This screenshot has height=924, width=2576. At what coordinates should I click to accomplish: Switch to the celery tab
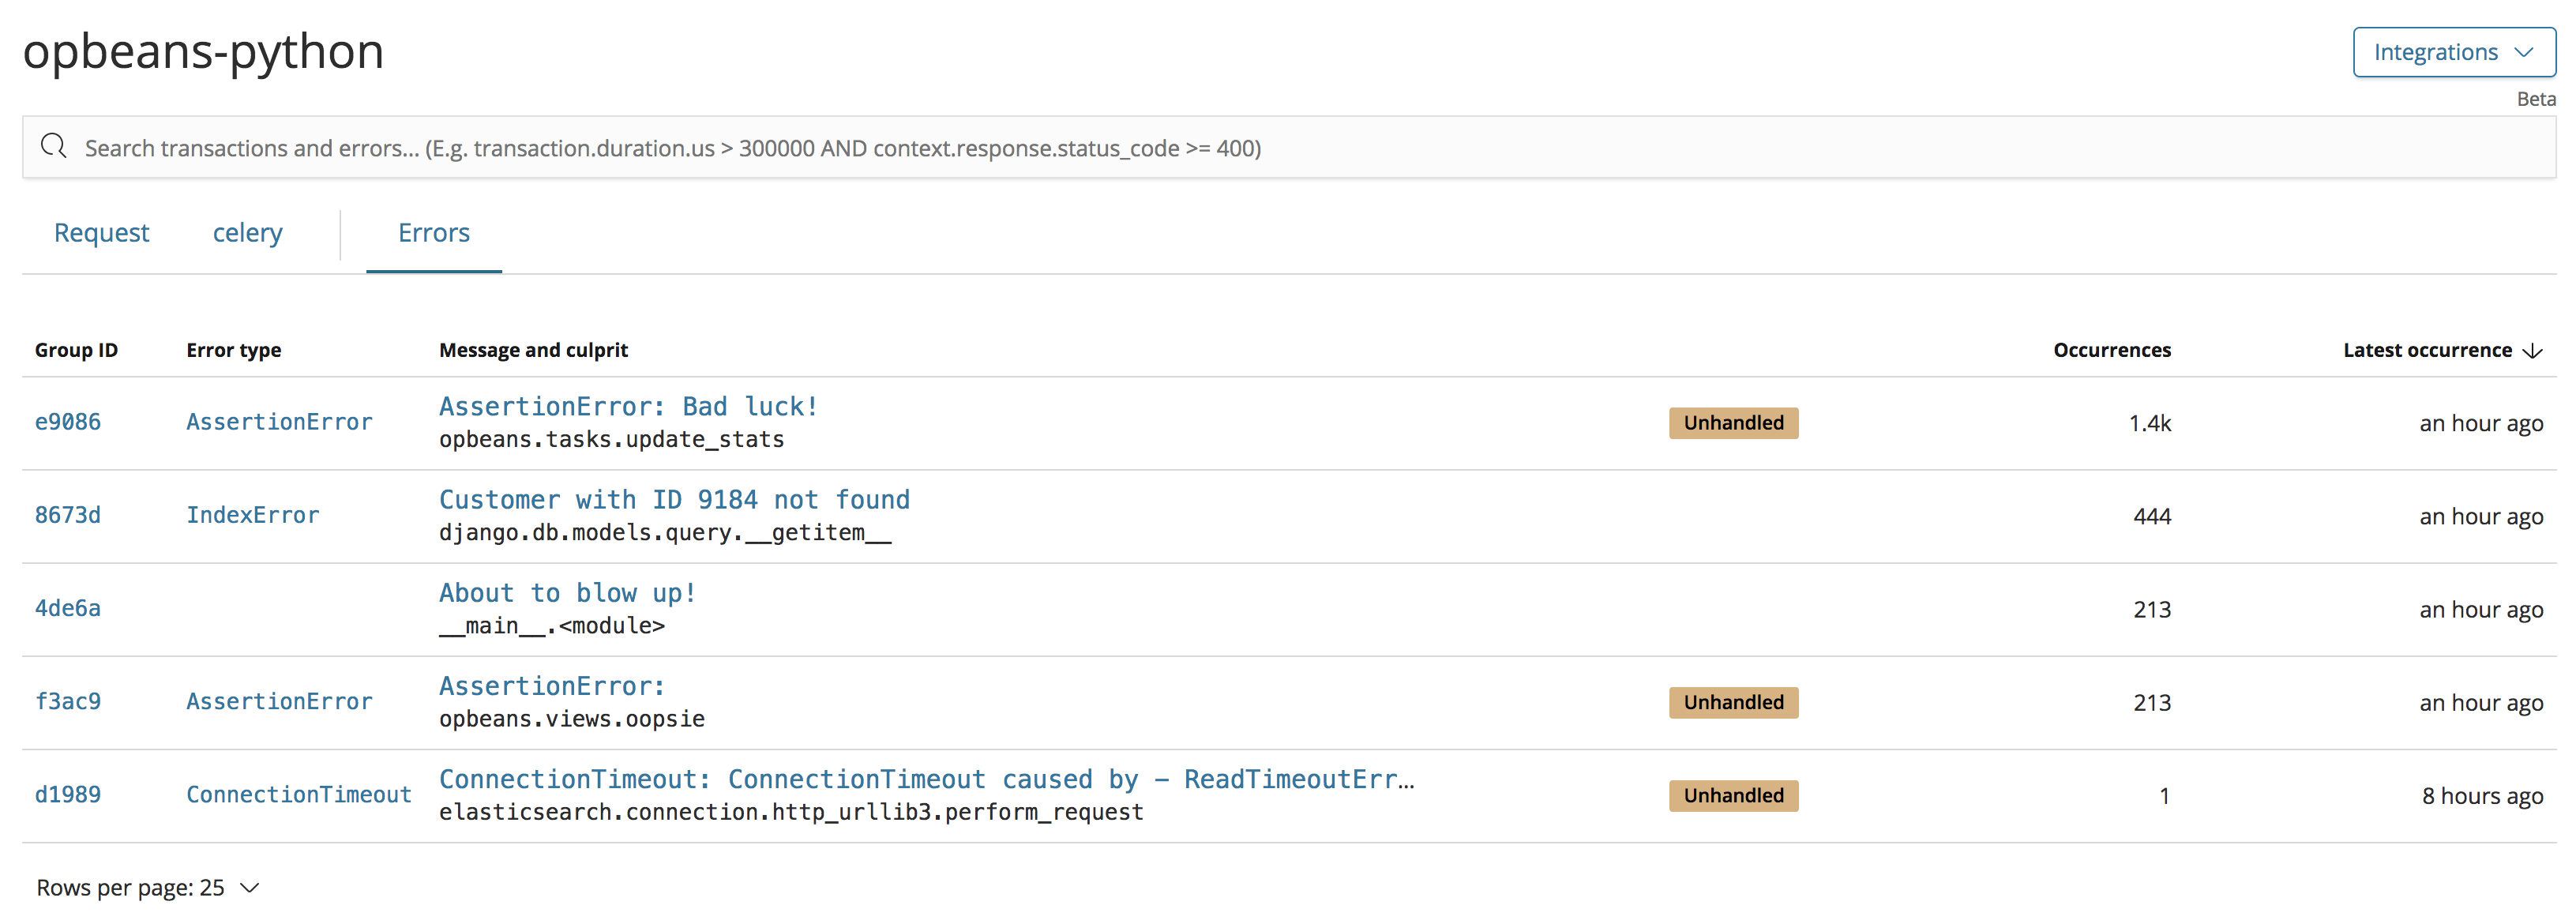point(247,233)
